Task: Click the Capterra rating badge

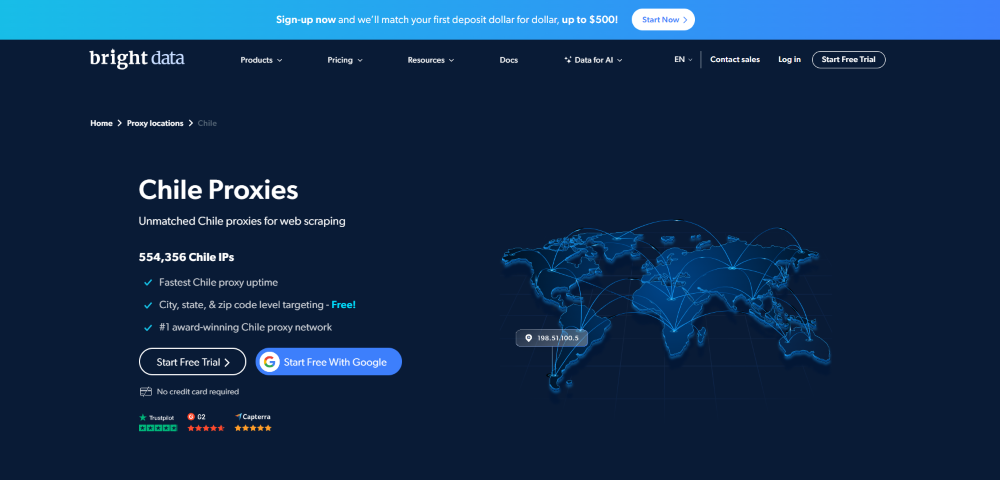Action: pos(253,422)
